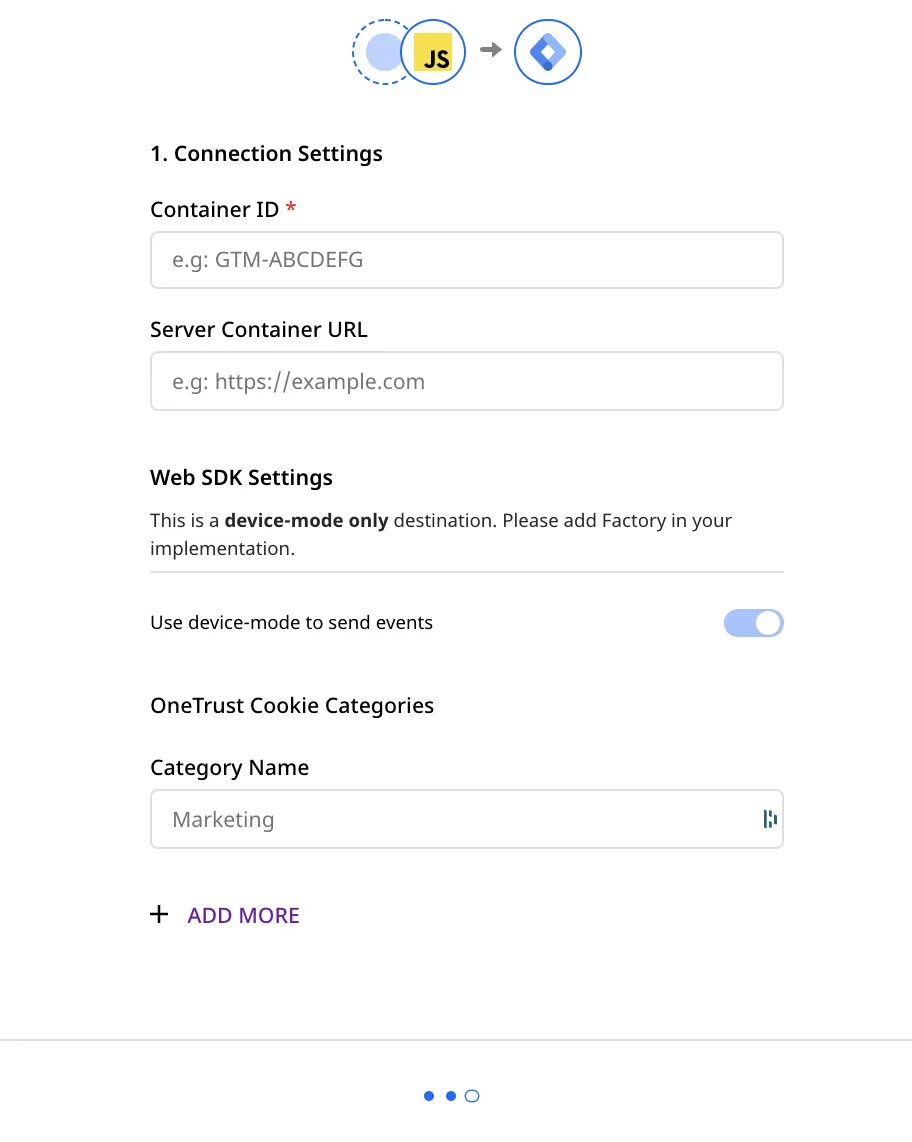Go to the second step dot

[451, 1096]
